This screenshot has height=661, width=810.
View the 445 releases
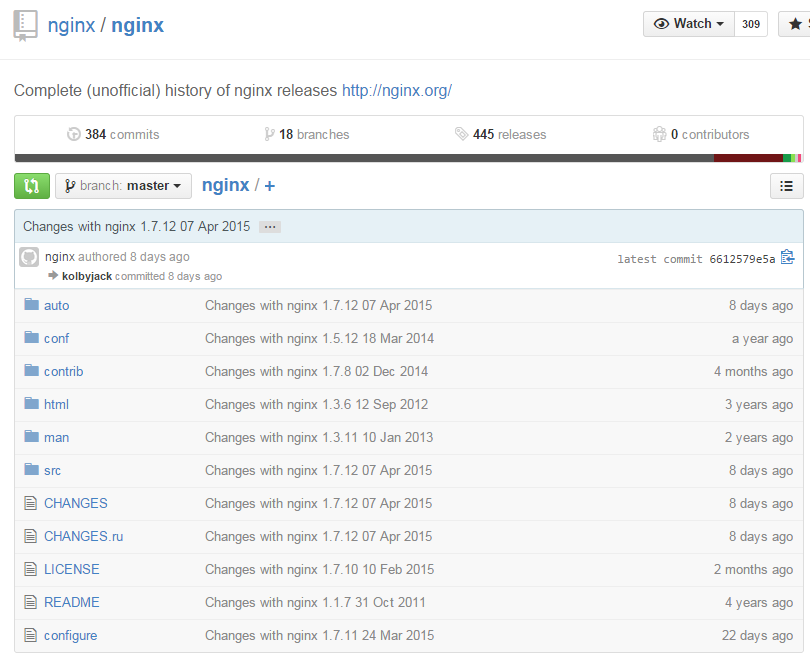click(x=509, y=134)
